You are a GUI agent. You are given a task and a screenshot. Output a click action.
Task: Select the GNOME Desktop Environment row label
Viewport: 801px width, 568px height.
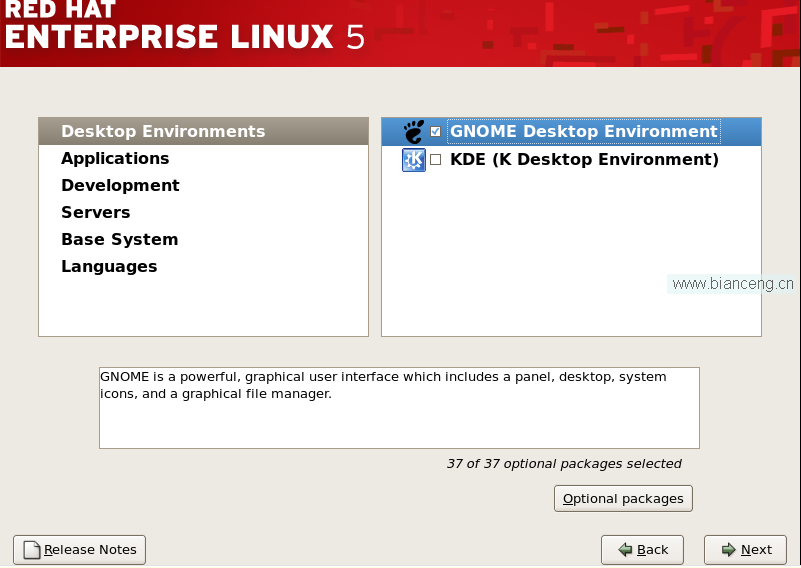584,131
